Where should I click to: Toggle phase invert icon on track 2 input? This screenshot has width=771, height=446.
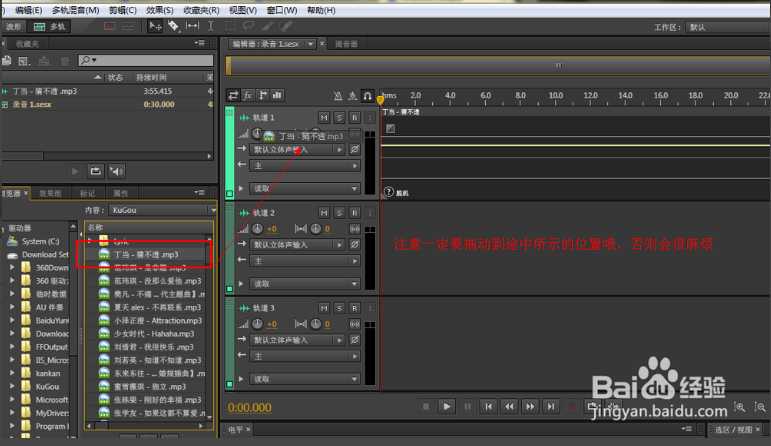(x=355, y=244)
